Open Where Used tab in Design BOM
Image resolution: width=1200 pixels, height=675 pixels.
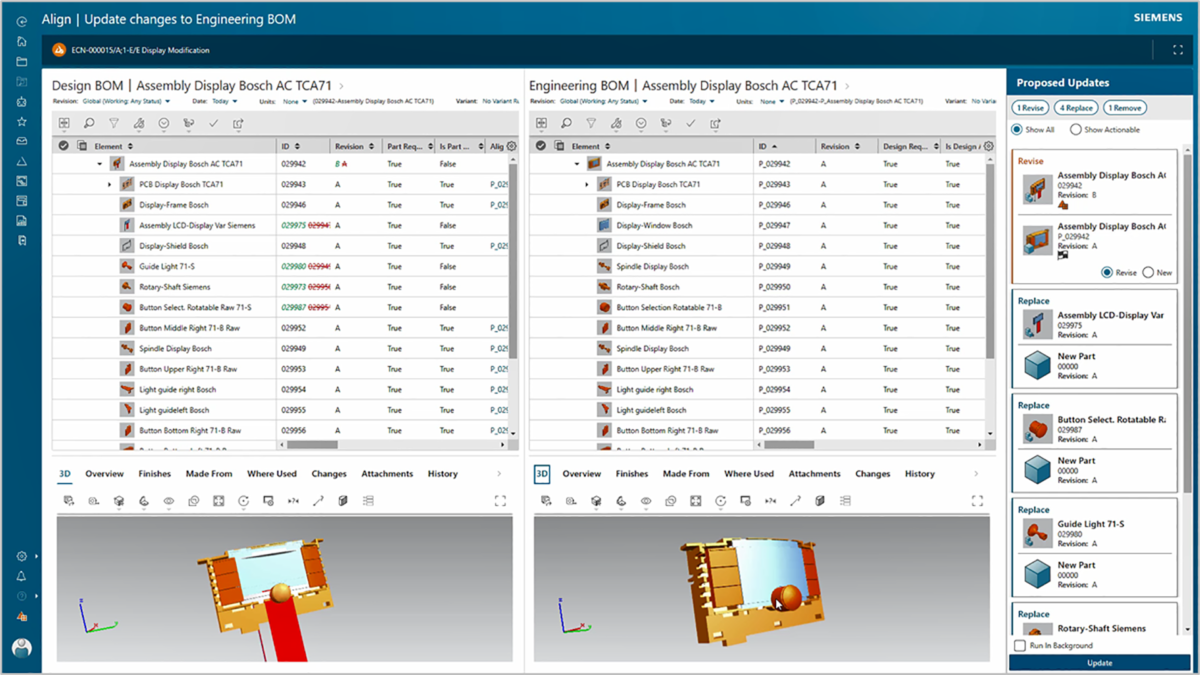tap(272, 474)
